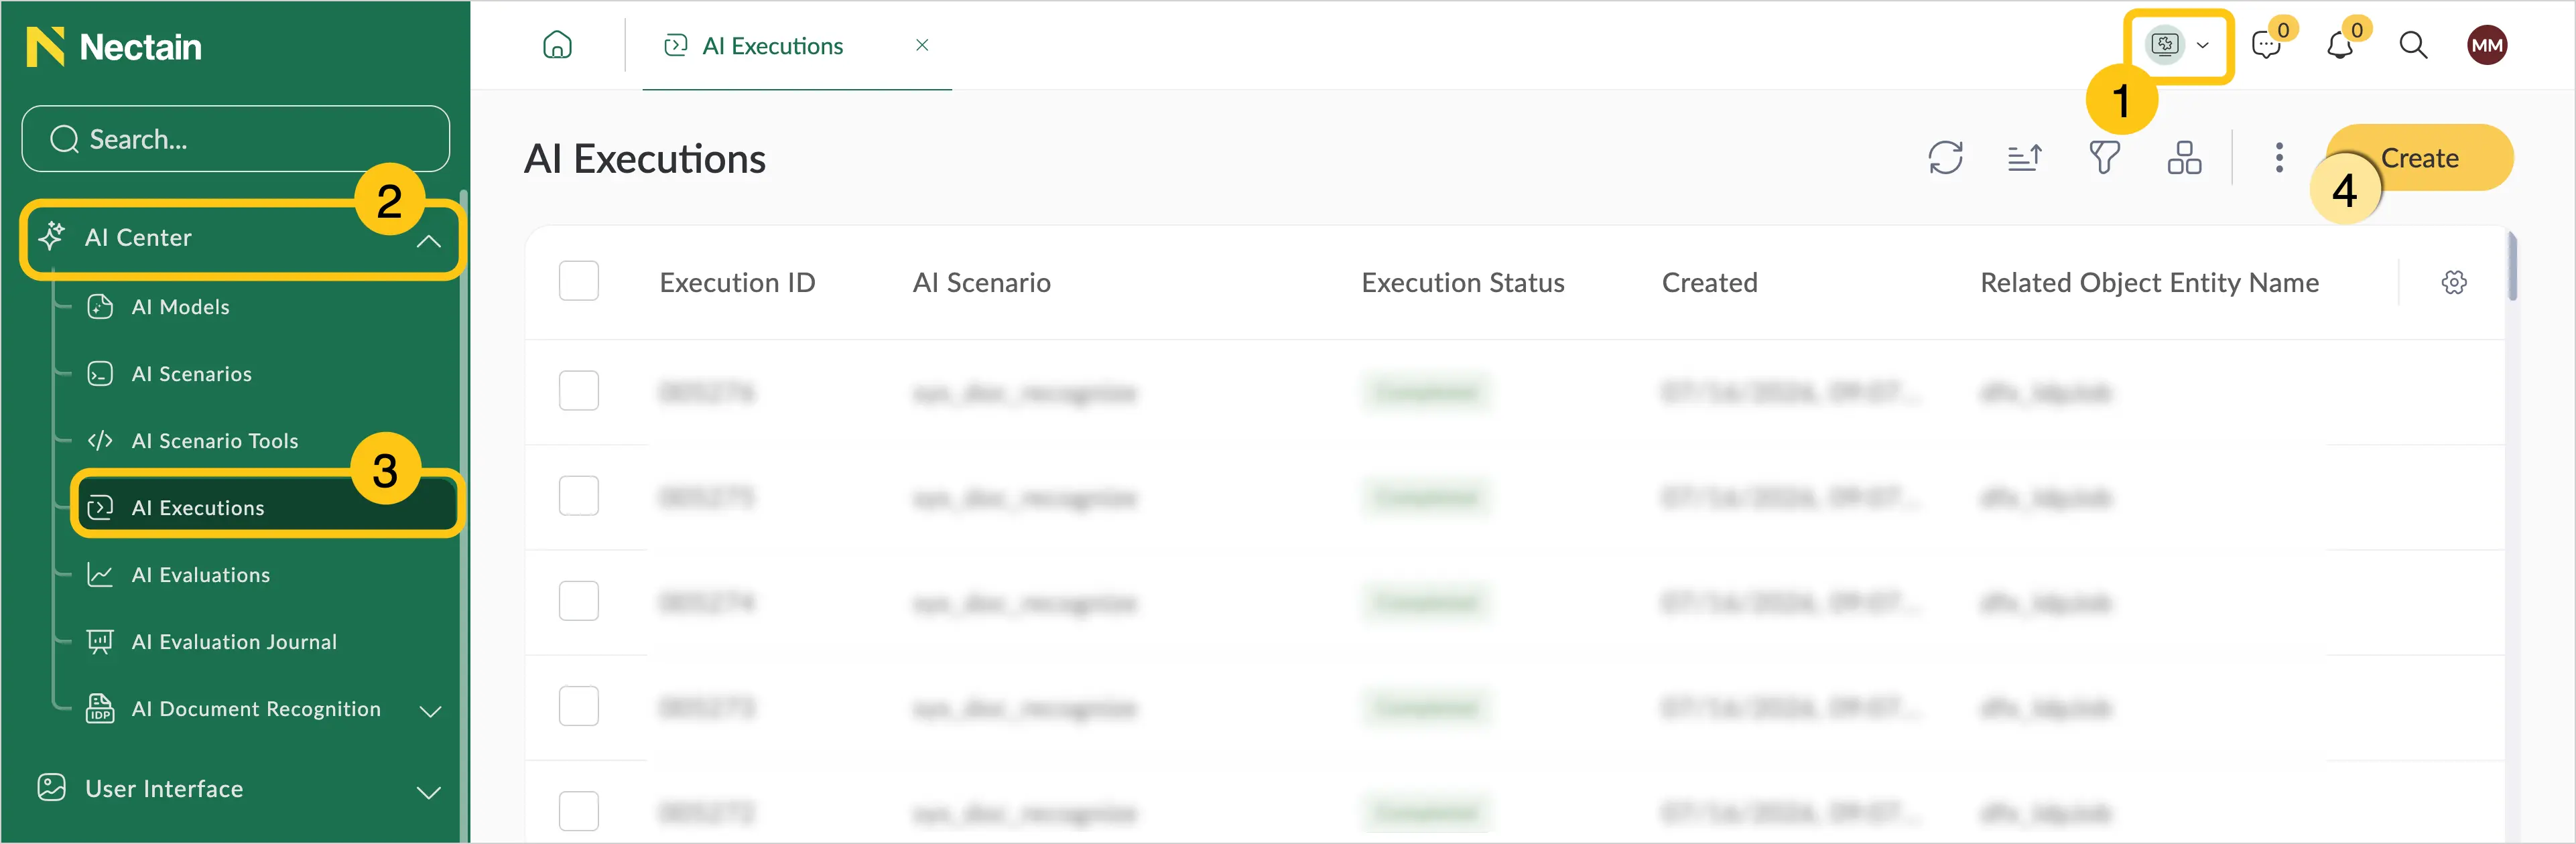Click the sidebar Search field
The image size is (2576, 844).
click(236, 139)
